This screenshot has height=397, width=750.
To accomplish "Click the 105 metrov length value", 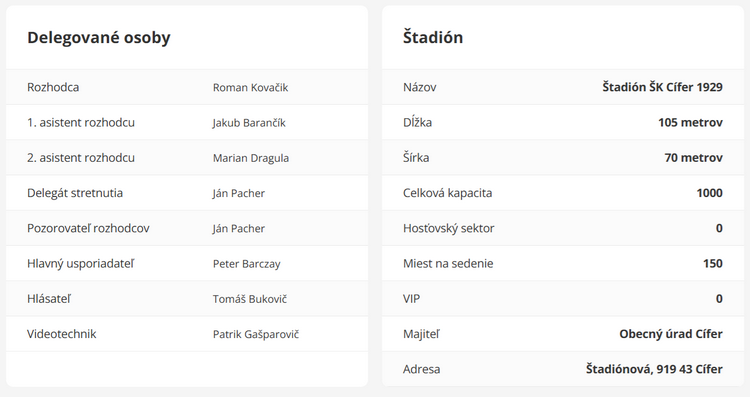I will tap(690, 122).
